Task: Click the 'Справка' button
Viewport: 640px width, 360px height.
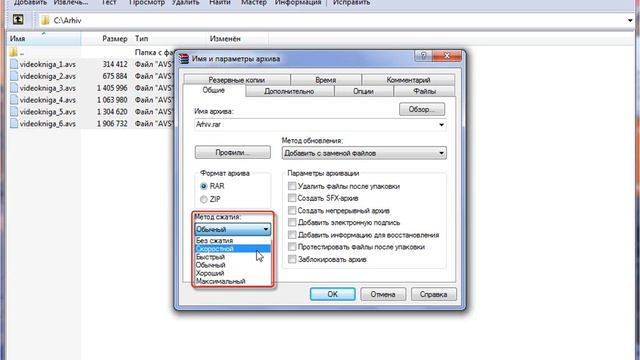Action: coord(433,294)
